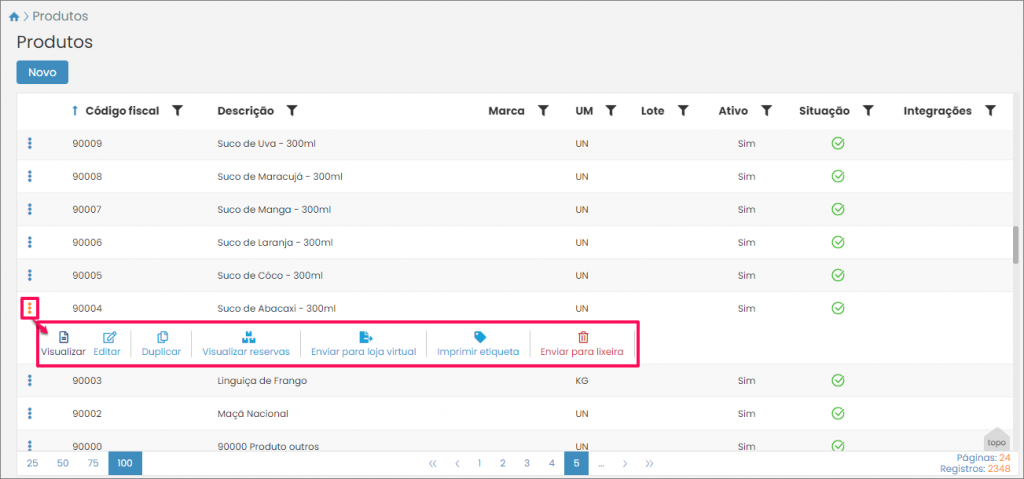Set 50 records per page
Viewport: 1024px width, 479px height.
63,463
